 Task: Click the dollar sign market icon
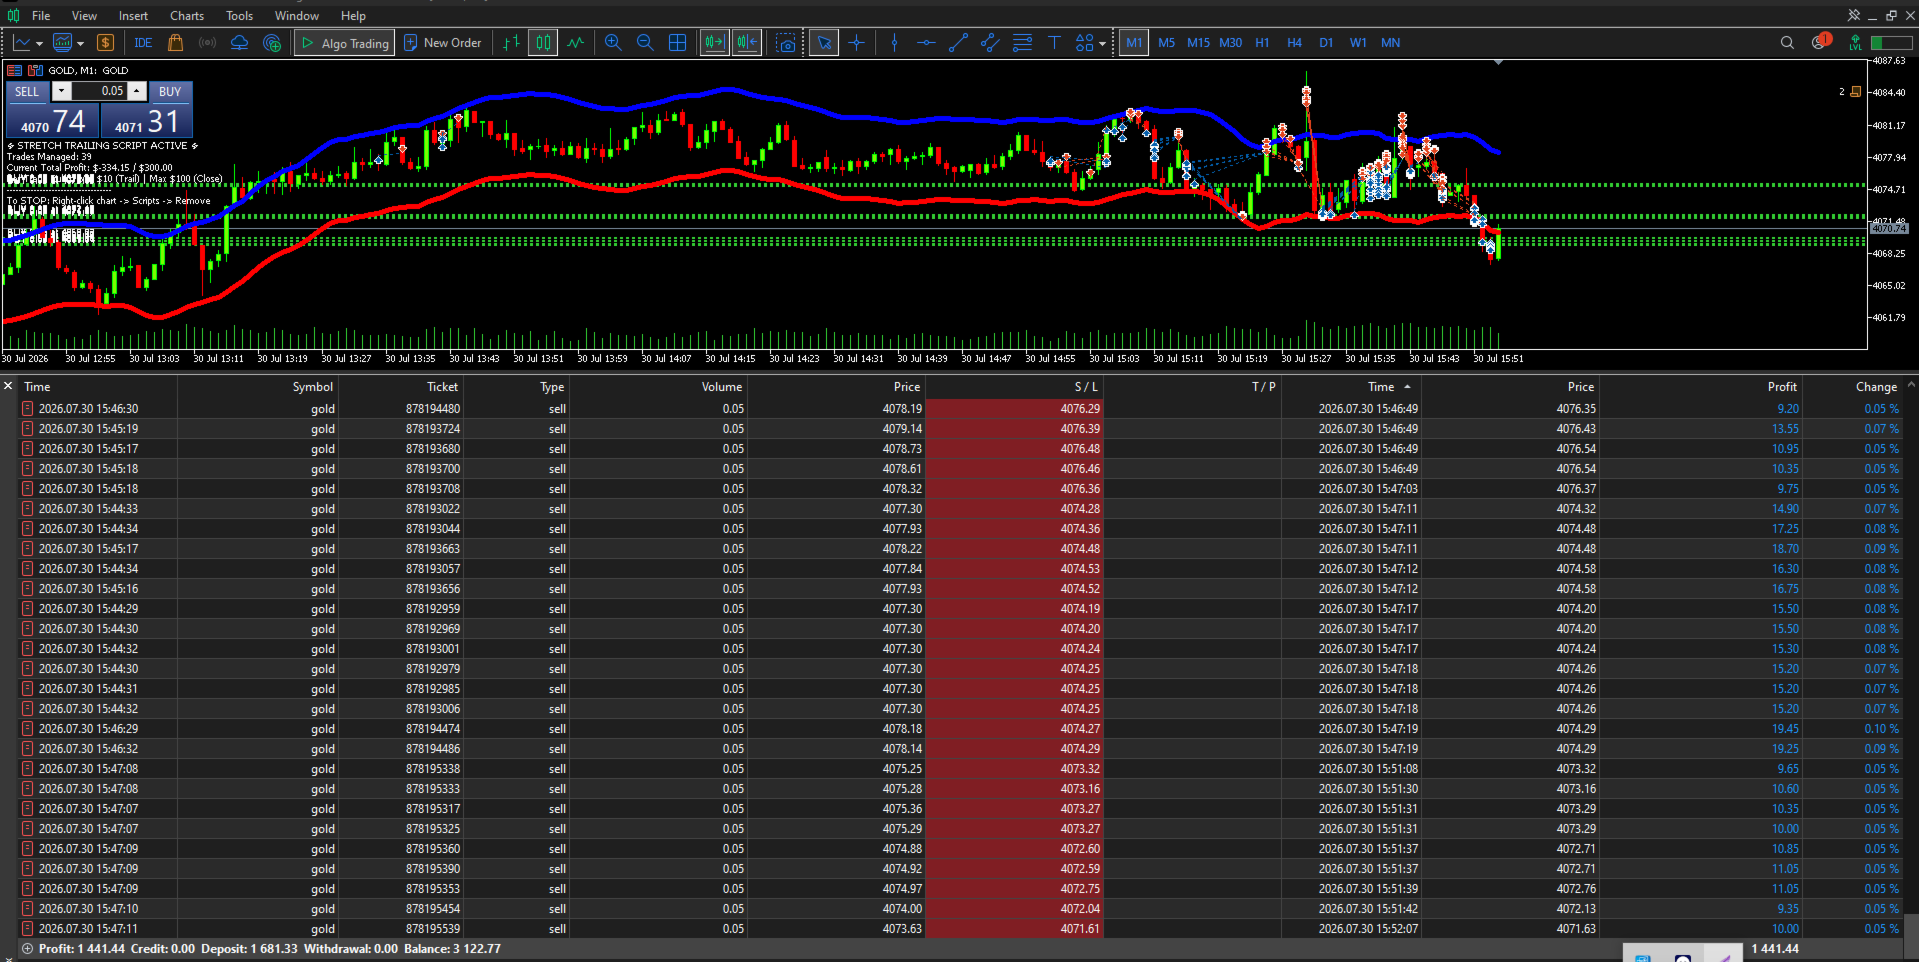pyautogui.click(x=105, y=43)
